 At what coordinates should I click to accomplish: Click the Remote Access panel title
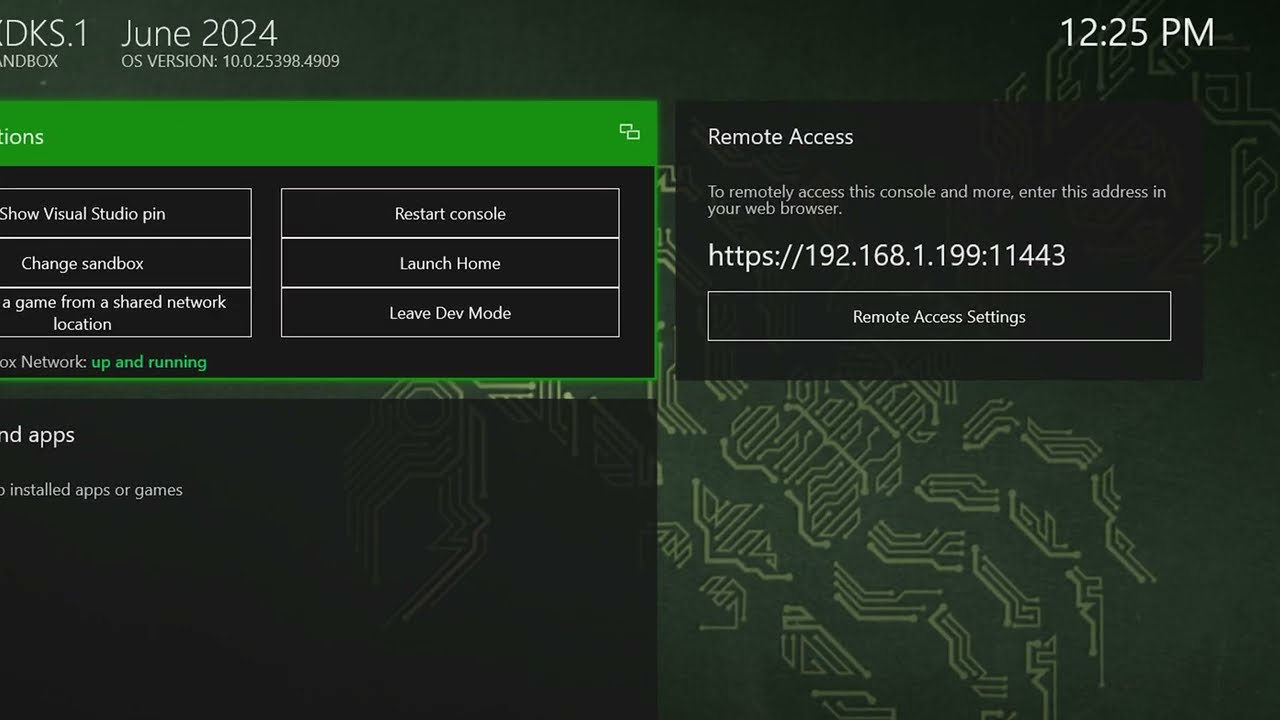click(x=780, y=137)
